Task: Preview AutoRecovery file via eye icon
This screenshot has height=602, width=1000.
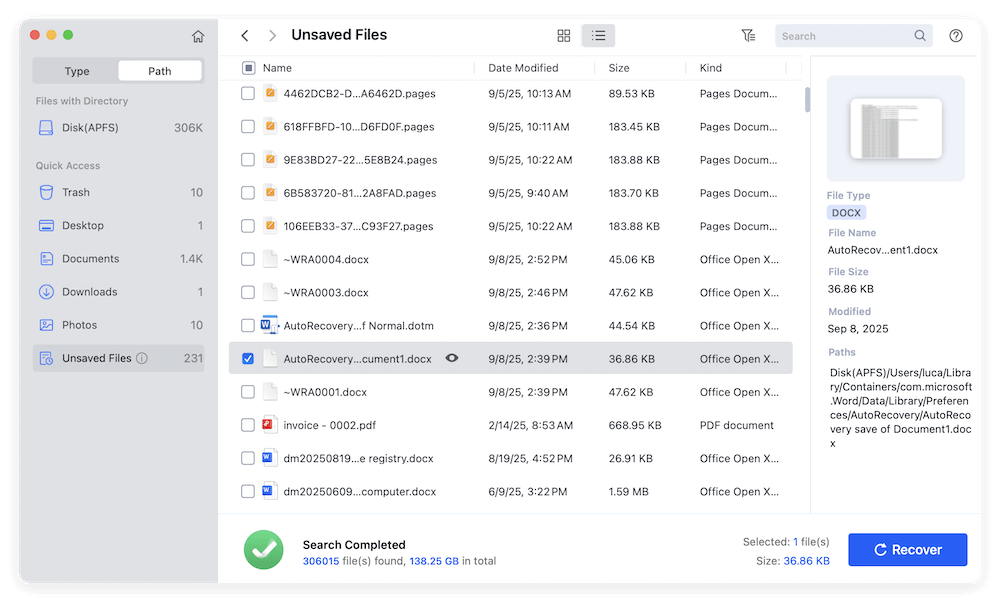Action: (452, 358)
